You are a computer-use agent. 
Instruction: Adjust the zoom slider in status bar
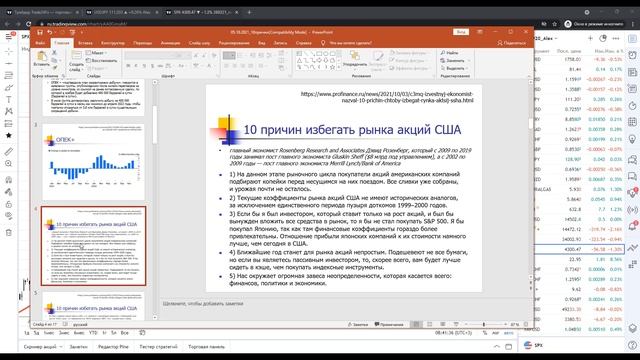(484, 324)
